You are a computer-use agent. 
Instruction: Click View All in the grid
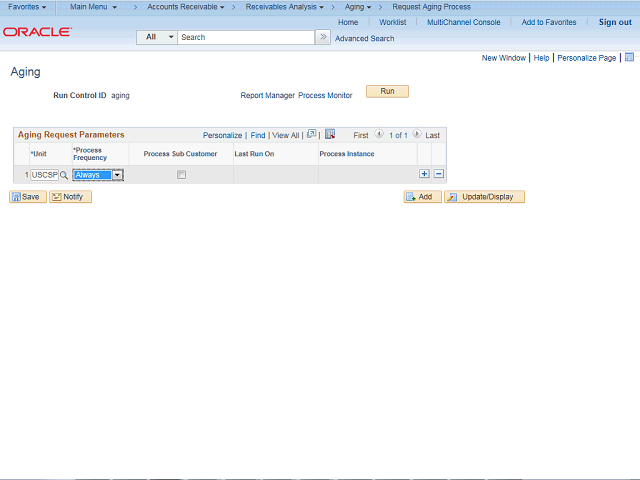[x=285, y=136]
